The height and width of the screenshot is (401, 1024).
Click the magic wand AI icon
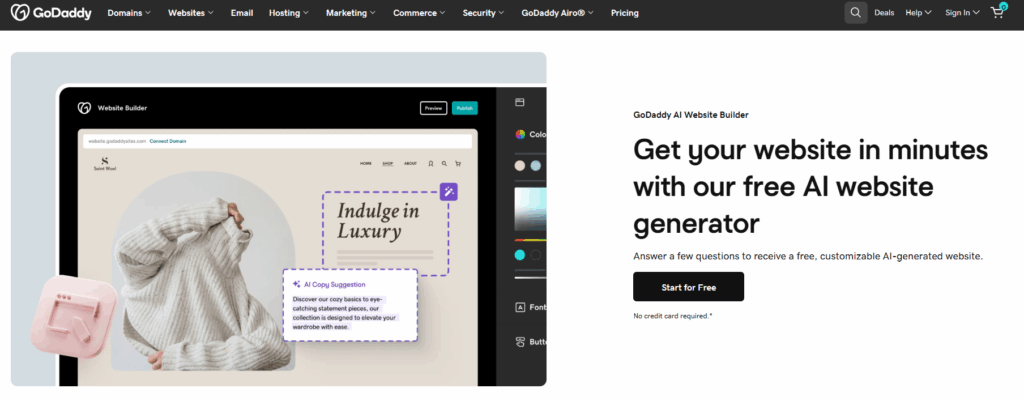(449, 191)
